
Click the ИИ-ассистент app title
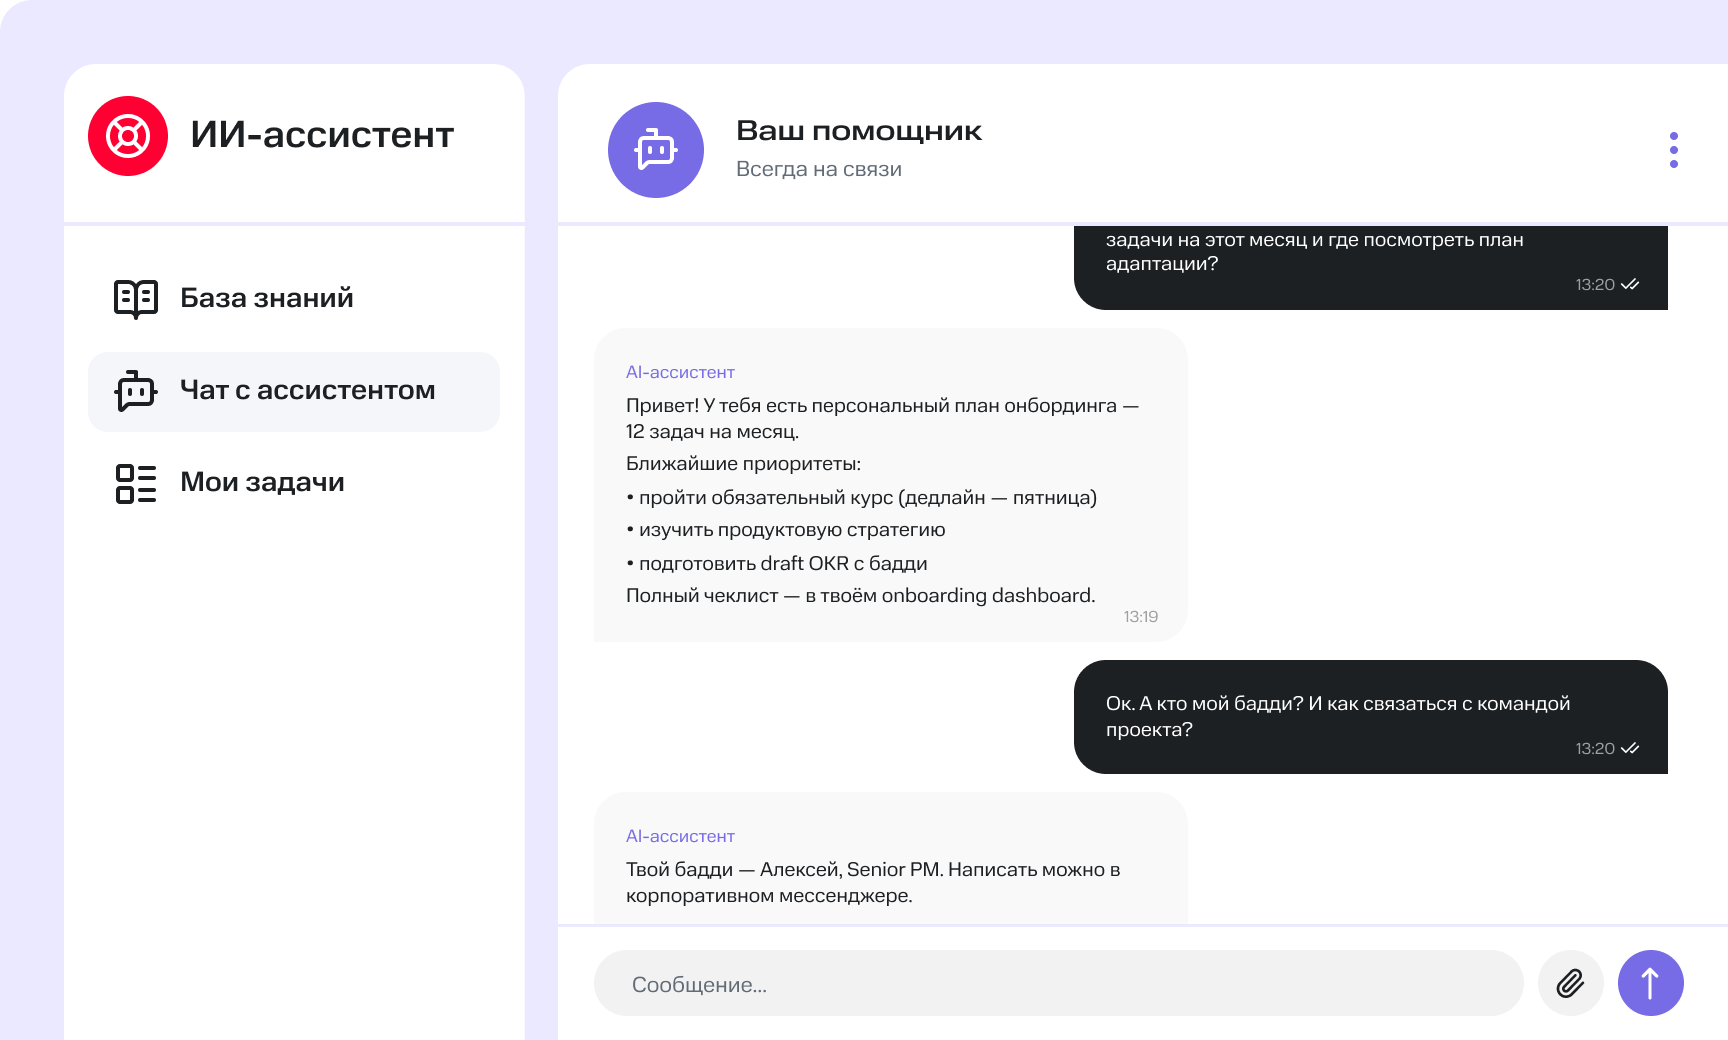pyautogui.click(x=322, y=136)
